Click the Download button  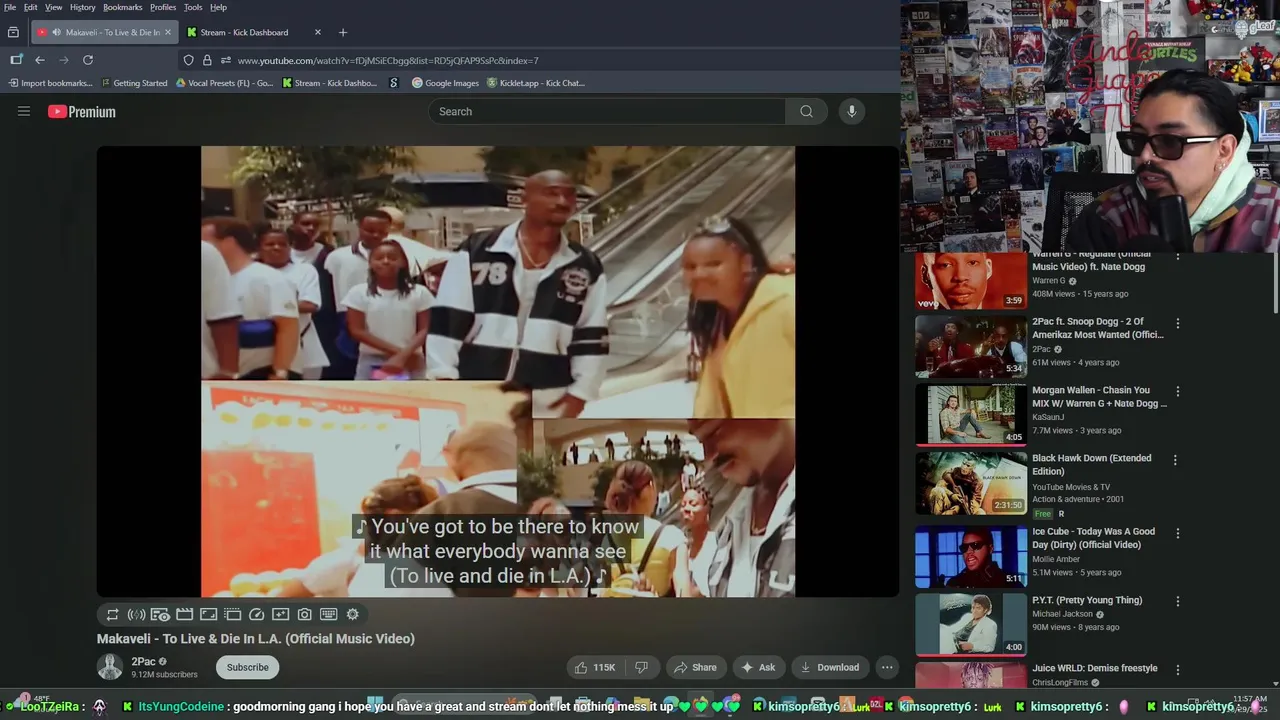point(829,667)
